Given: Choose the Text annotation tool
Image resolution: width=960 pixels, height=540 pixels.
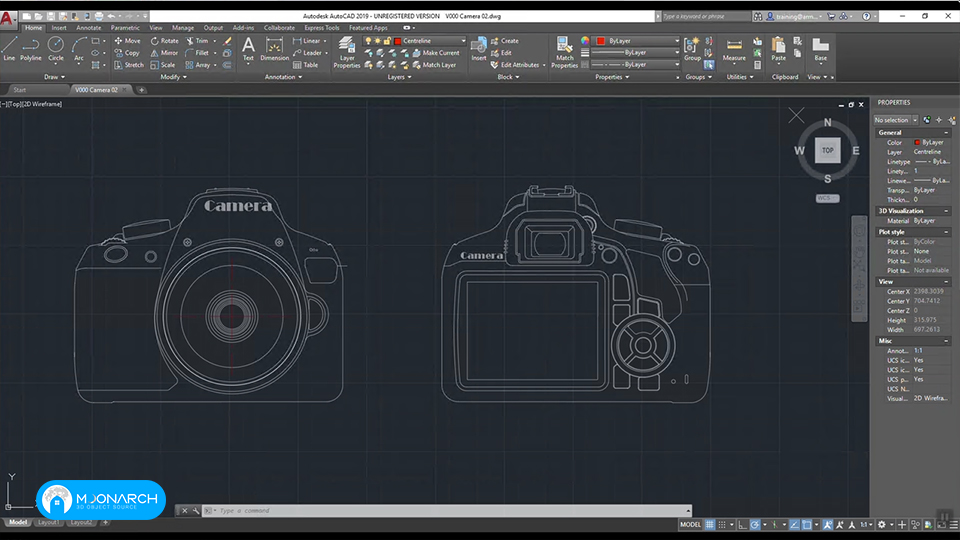Looking at the screenshot, I should tap(248, 49).
